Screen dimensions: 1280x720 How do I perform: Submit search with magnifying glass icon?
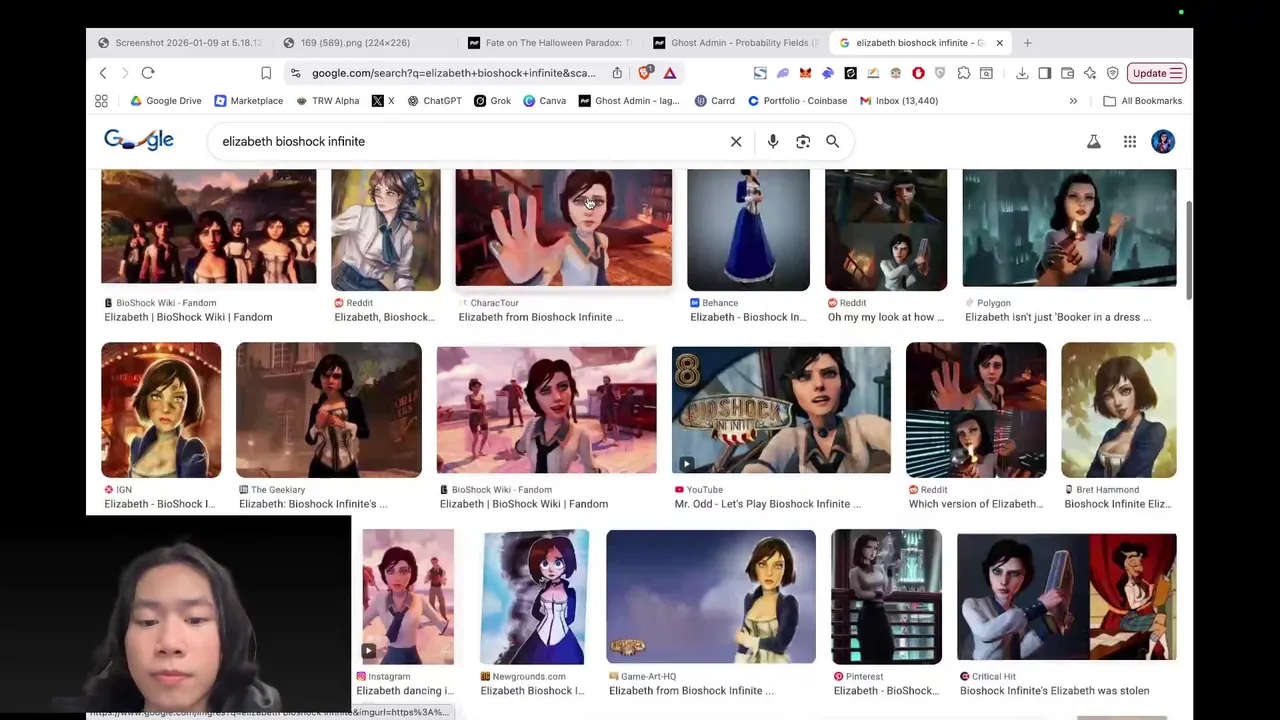click(832, 142)
